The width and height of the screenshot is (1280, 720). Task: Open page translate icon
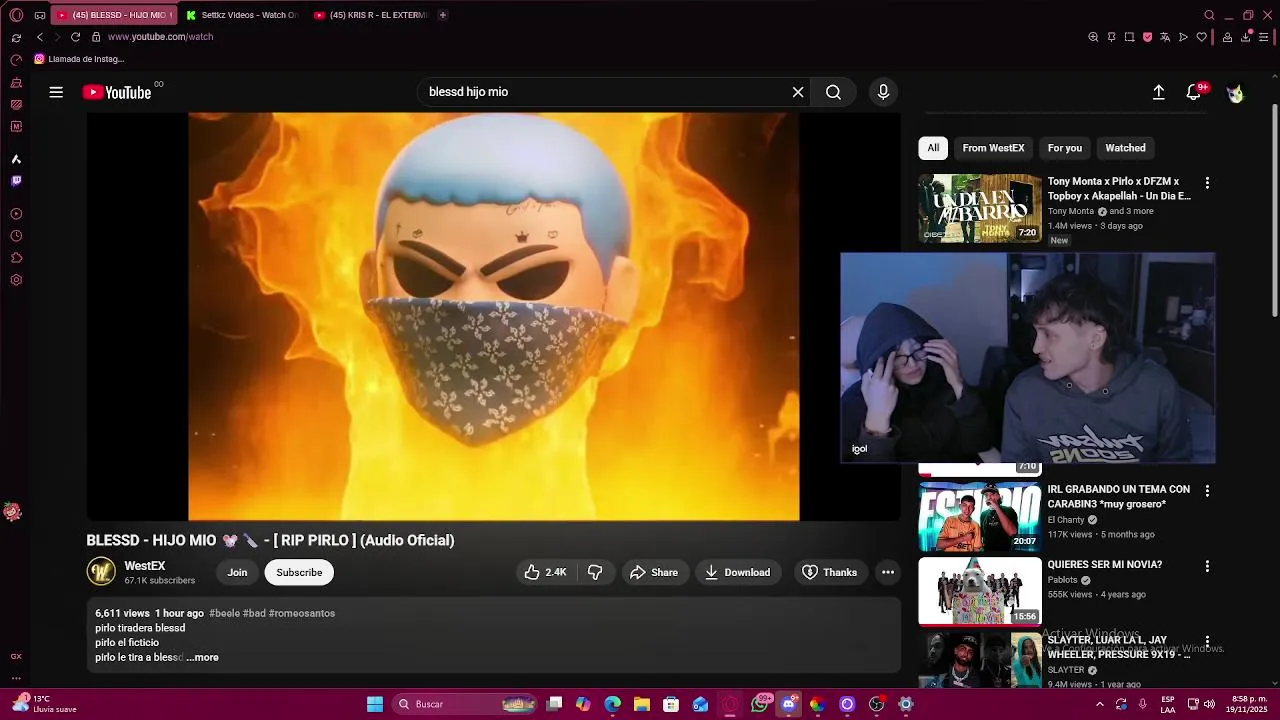coord(1165,37)
